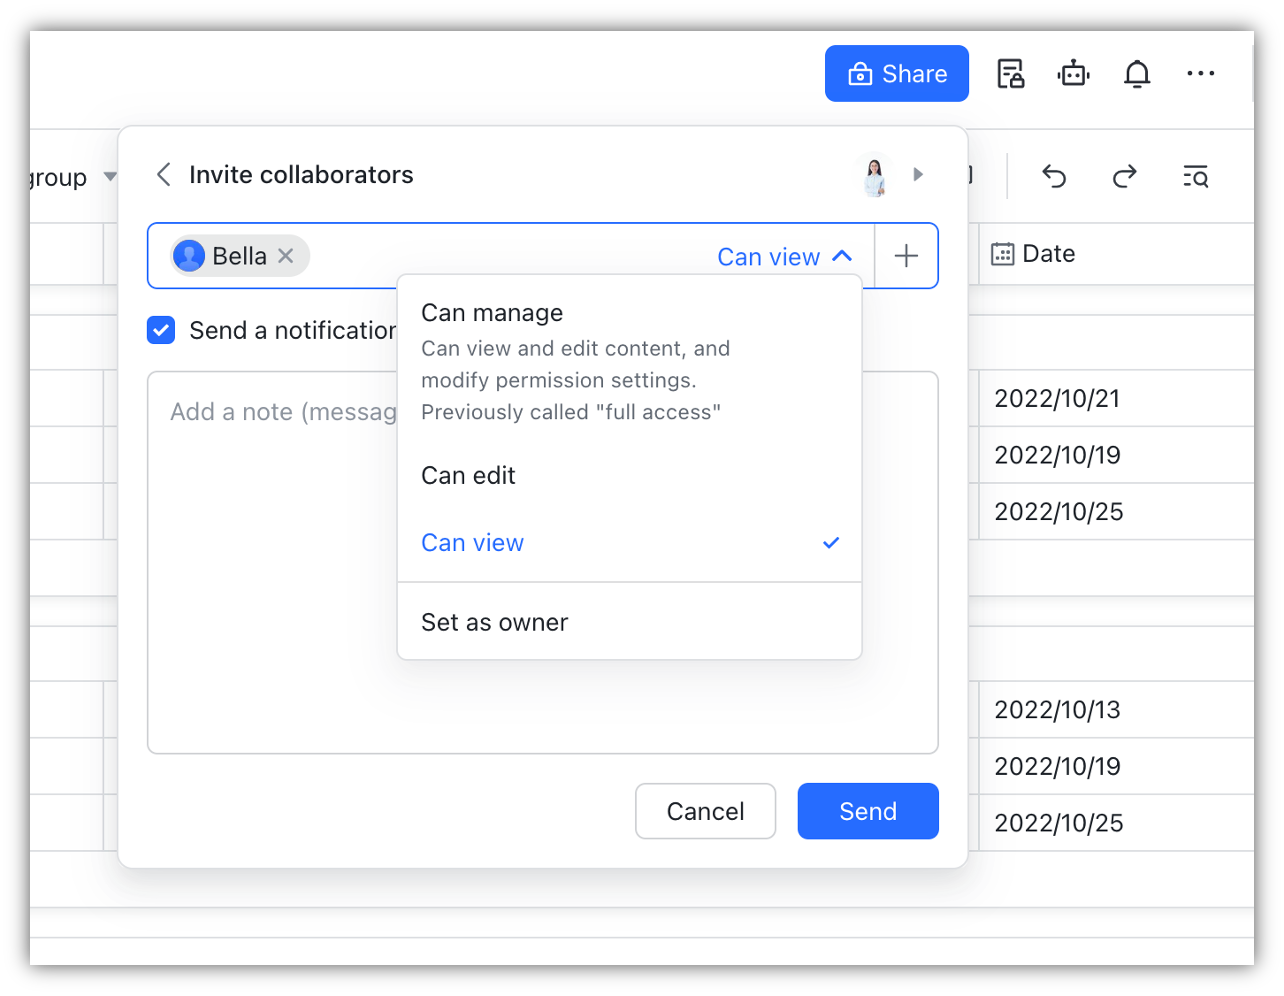Open notifications via the bell icon
Screen dimensions: 1284x996
tap(1137, 73)
